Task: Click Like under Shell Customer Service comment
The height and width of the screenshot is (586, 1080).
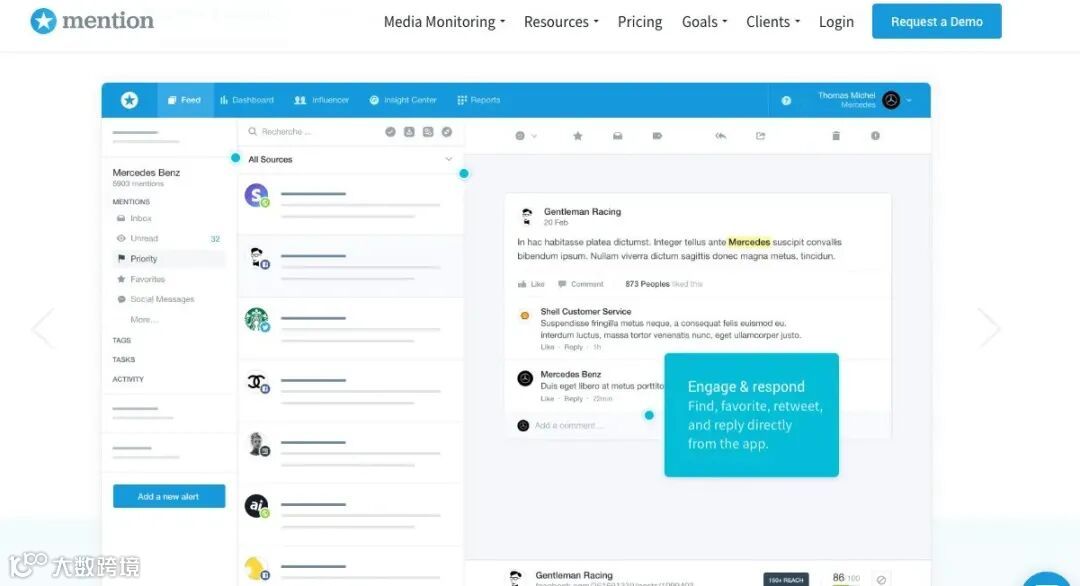Action: tap(548, 347)
